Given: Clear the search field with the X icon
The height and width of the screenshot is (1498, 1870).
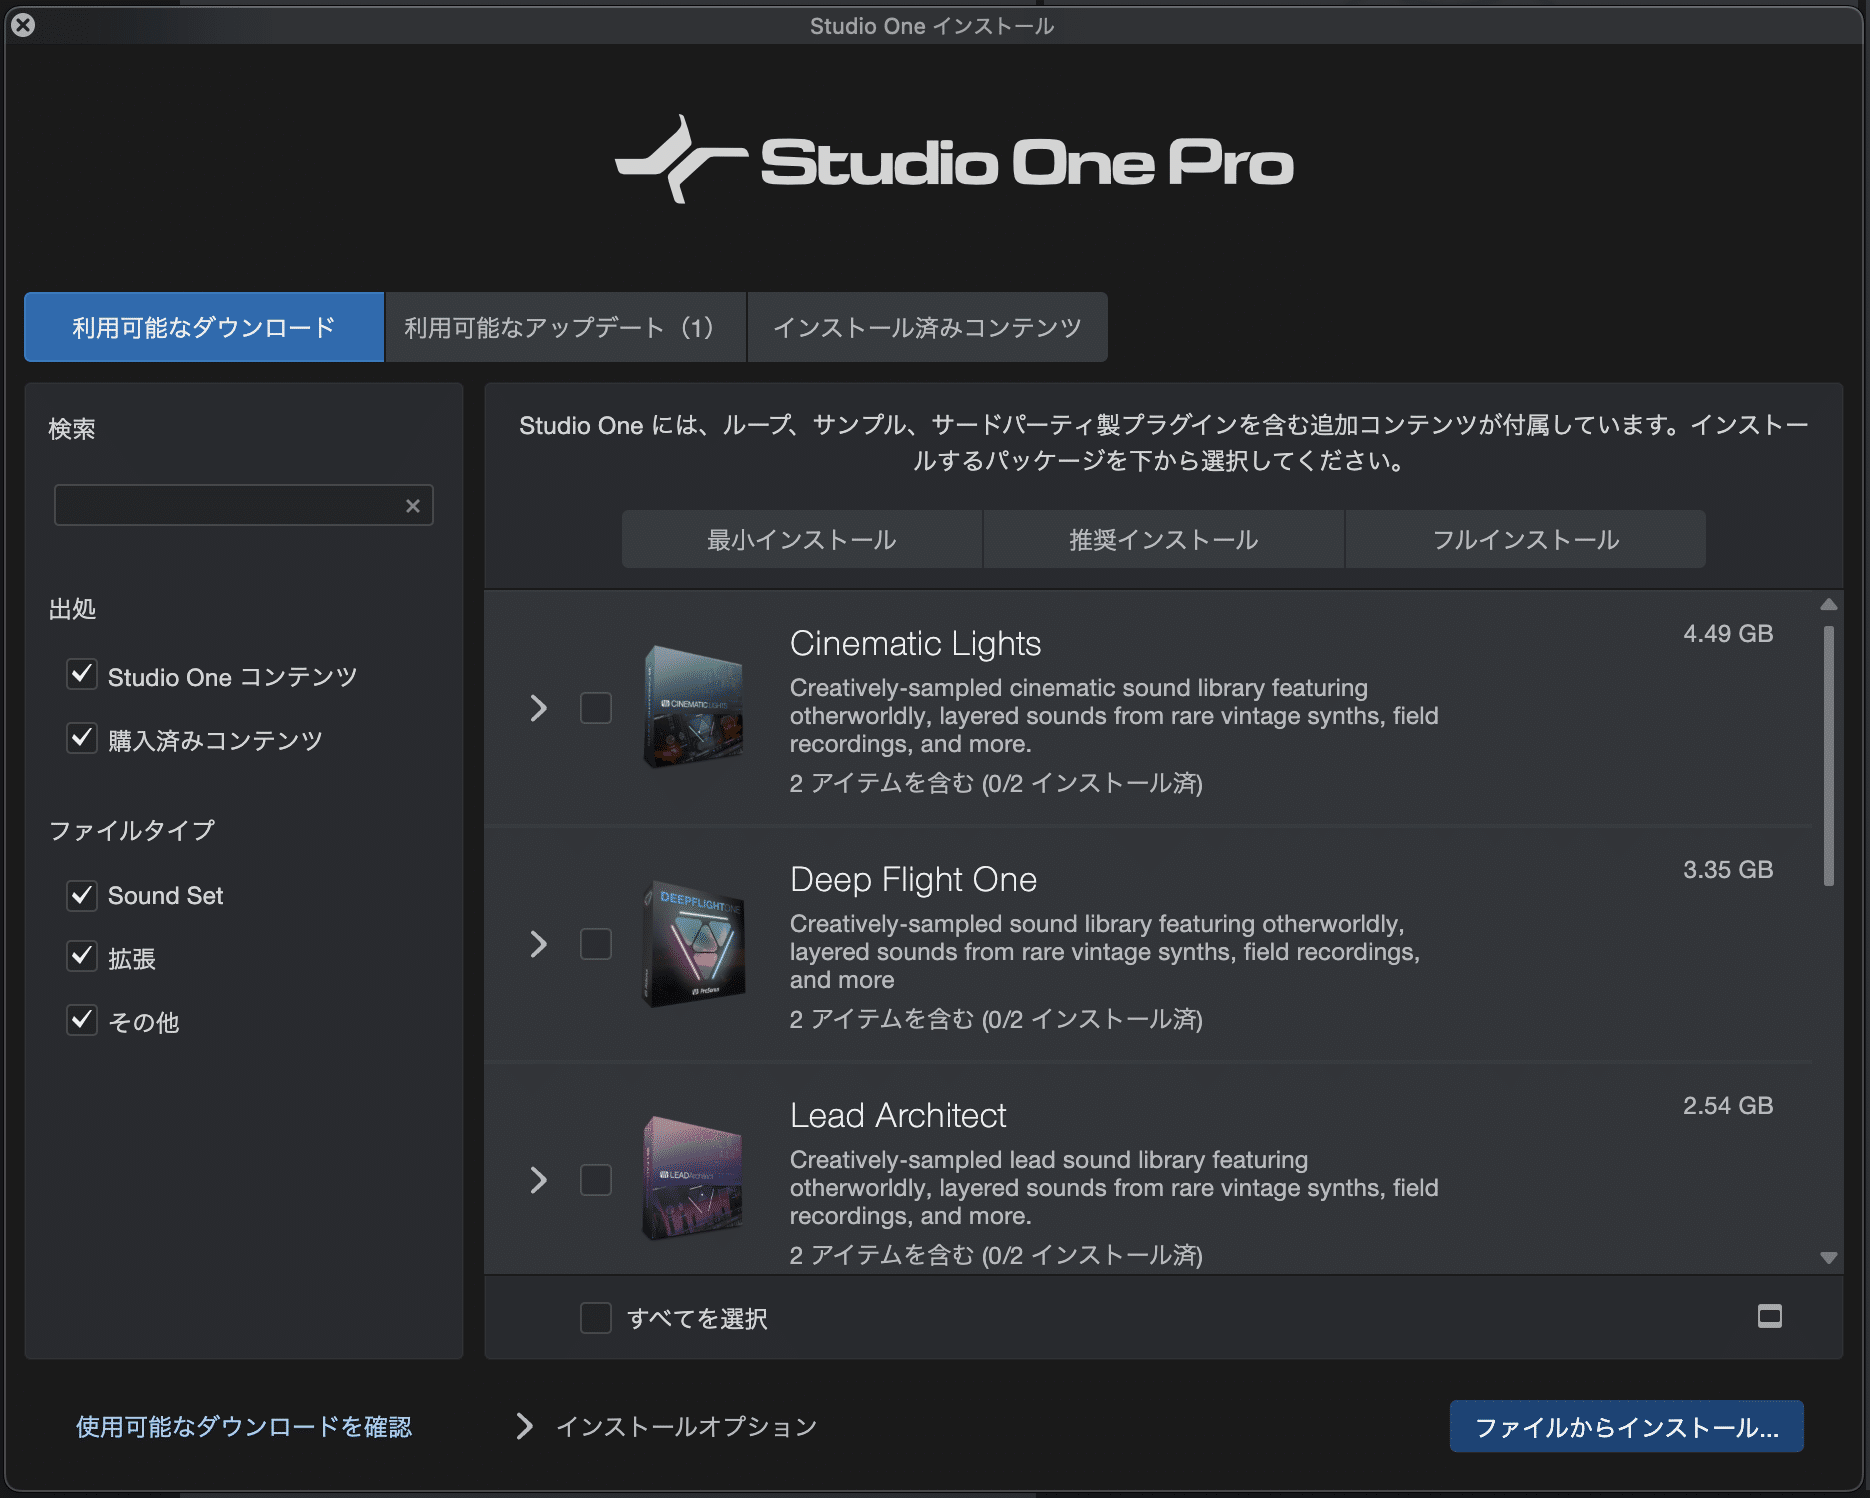Looking at the screenshot, I should [x=412, y=506].
